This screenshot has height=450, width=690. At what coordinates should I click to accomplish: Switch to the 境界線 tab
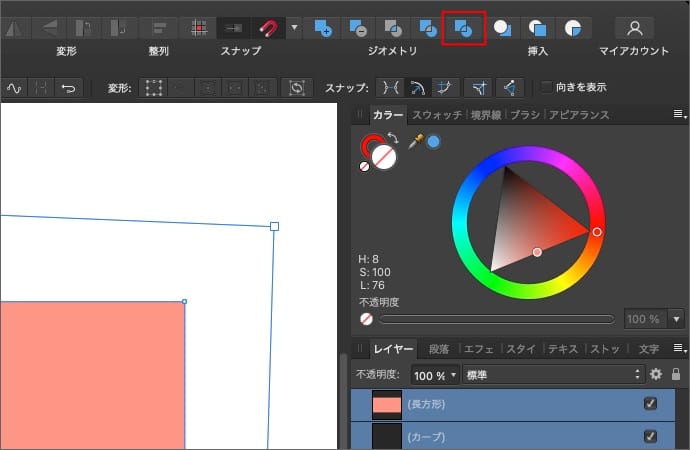click(487, 115)
